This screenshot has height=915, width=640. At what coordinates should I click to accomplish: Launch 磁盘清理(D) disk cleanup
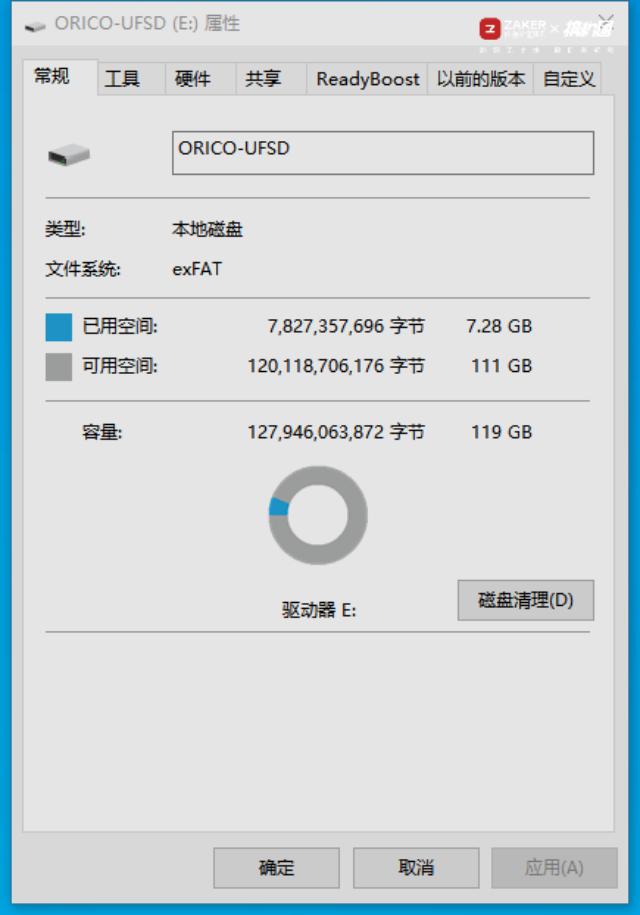(526, 600)
